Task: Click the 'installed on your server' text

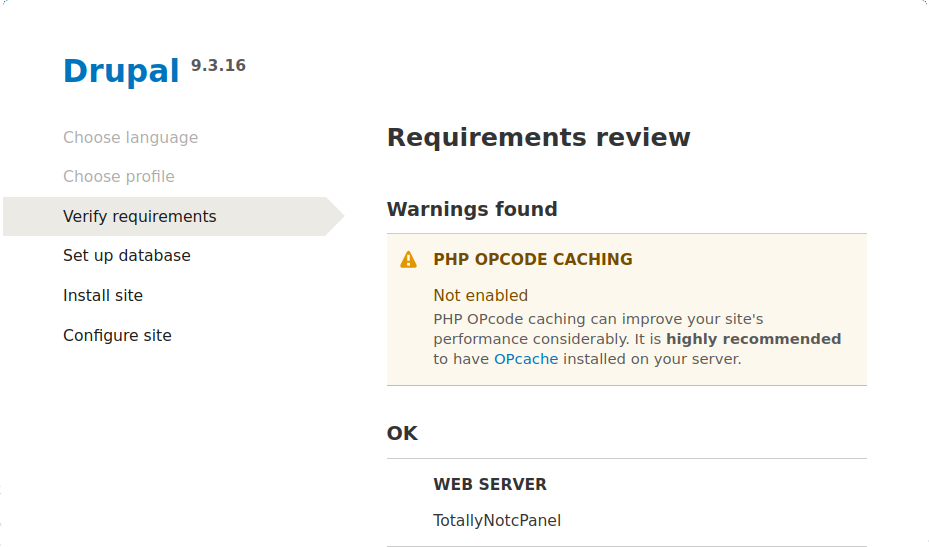Action: pyautogui.click(x=652, y=359)
